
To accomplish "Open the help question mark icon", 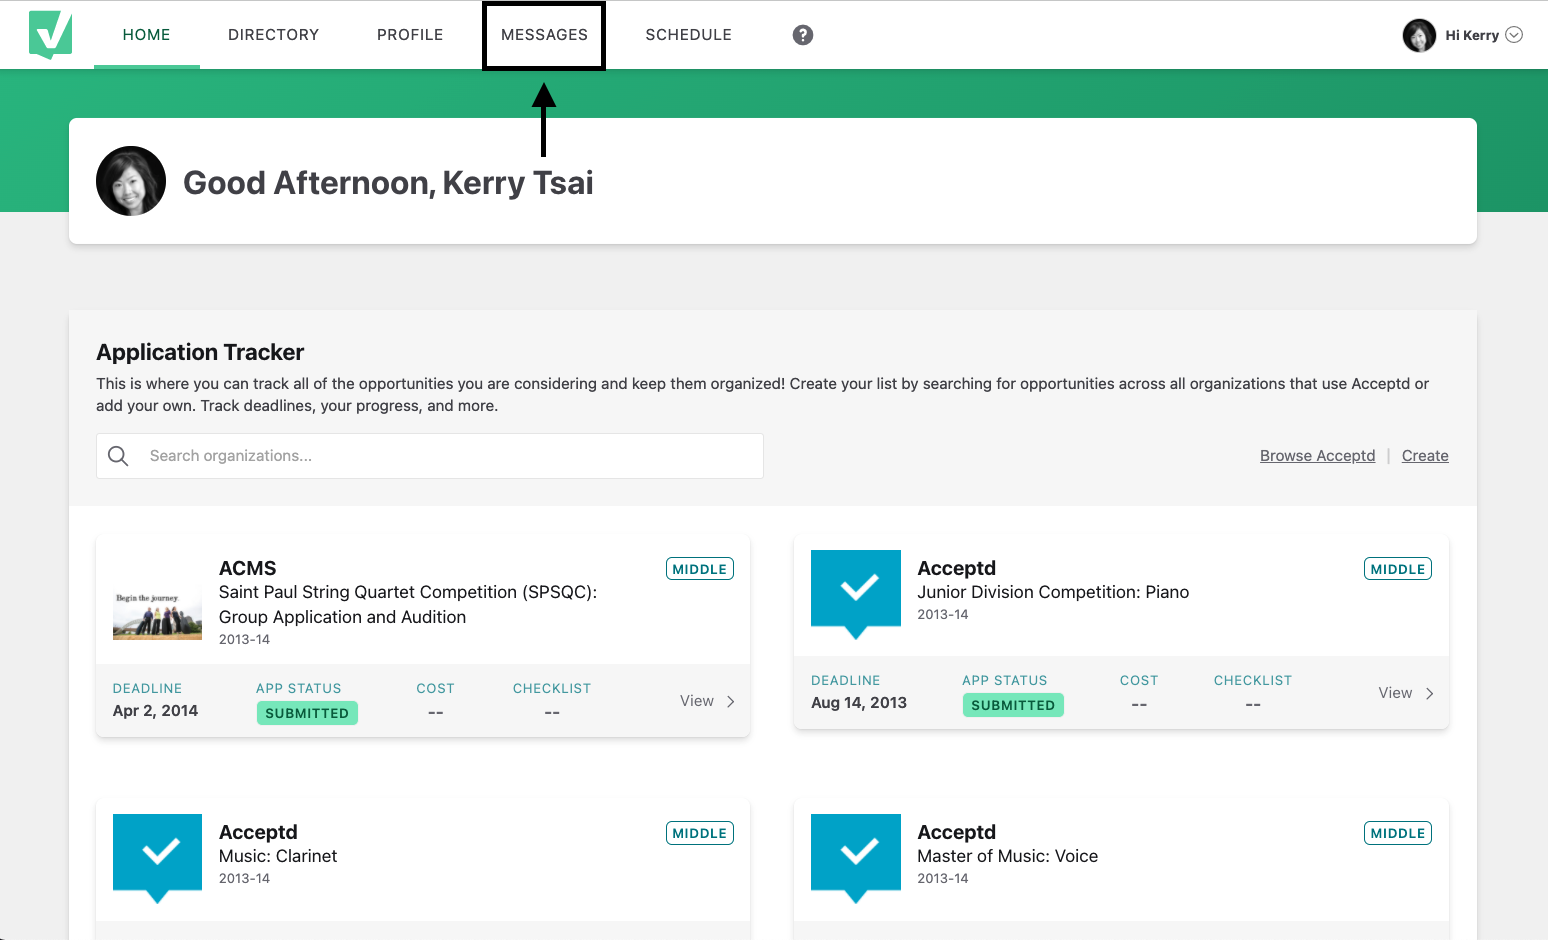I will (x=803, y=35).
